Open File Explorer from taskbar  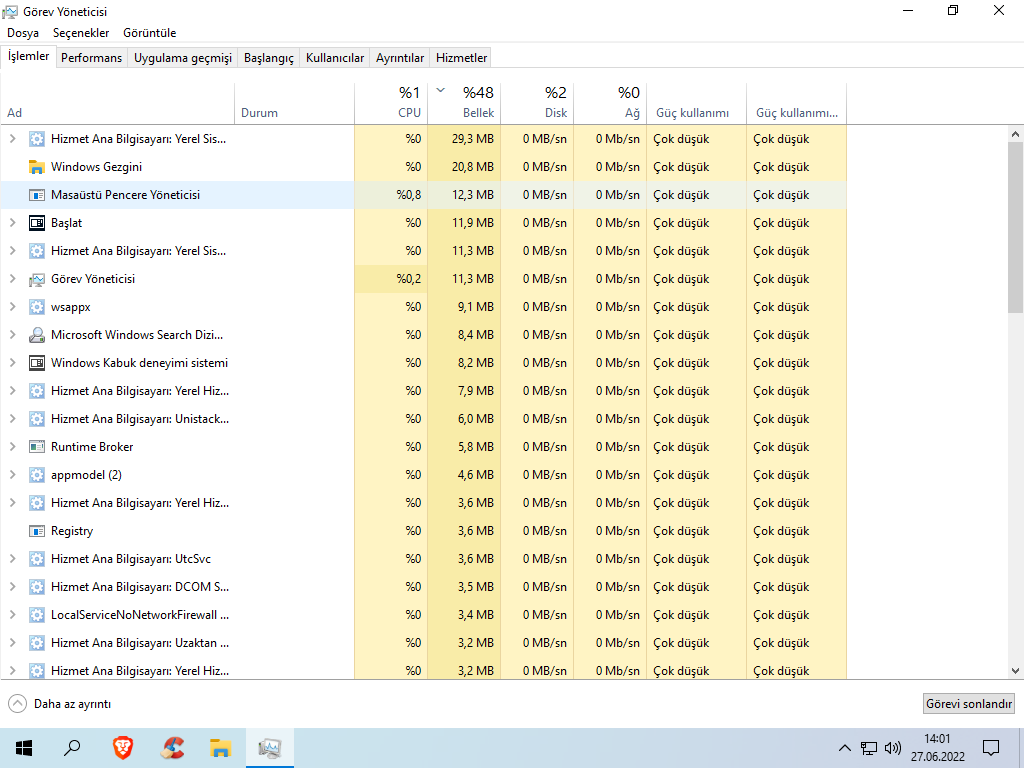pos(221,748)
